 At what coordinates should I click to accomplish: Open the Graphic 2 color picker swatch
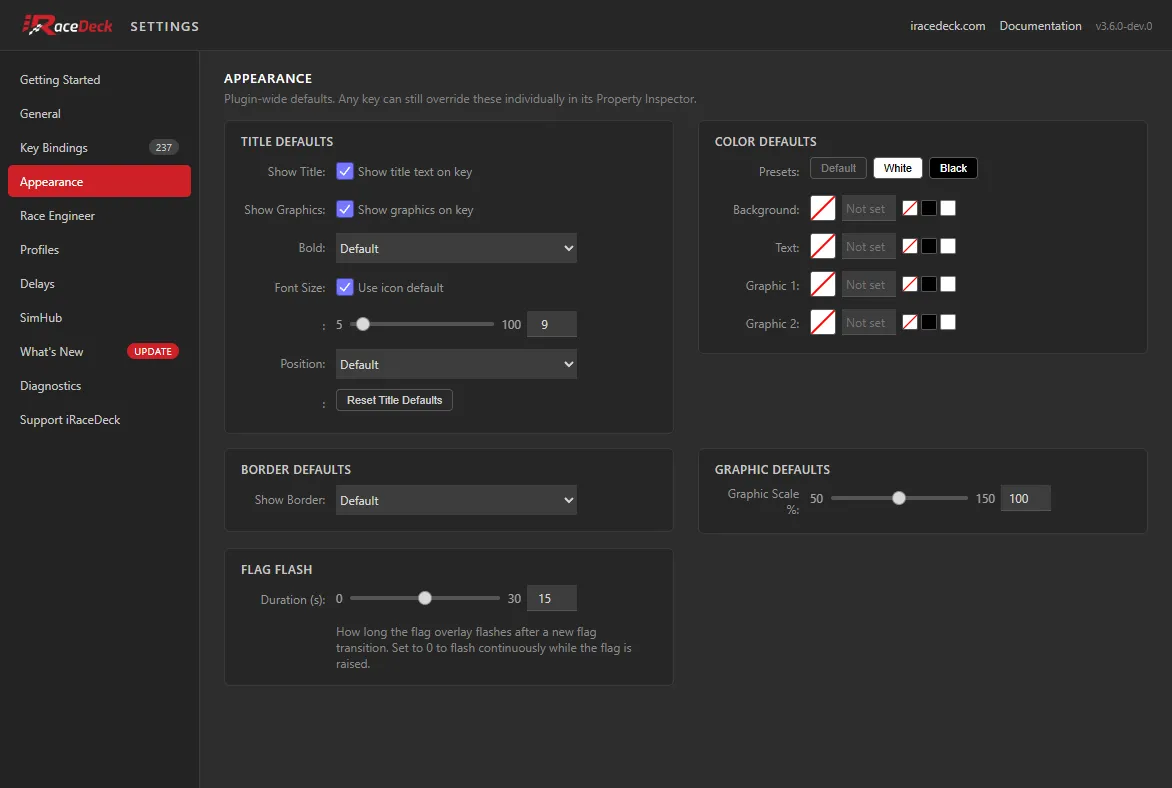coord(822,322)
